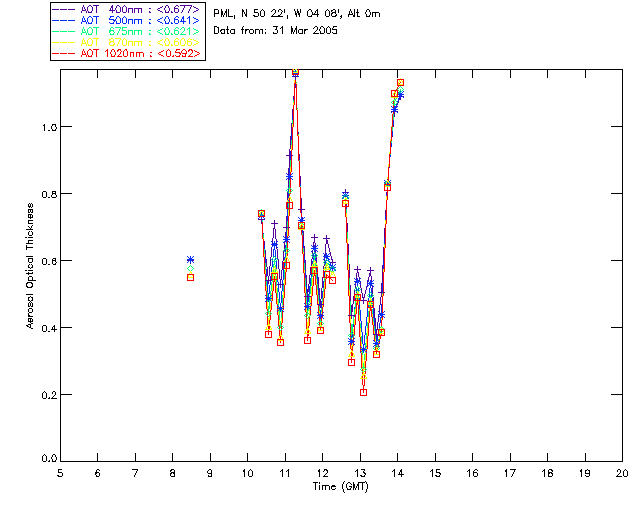The width and height of the screenshot is (640, 512).
Task: Click the x-axis tick label "18"
Action: (548, 473)
